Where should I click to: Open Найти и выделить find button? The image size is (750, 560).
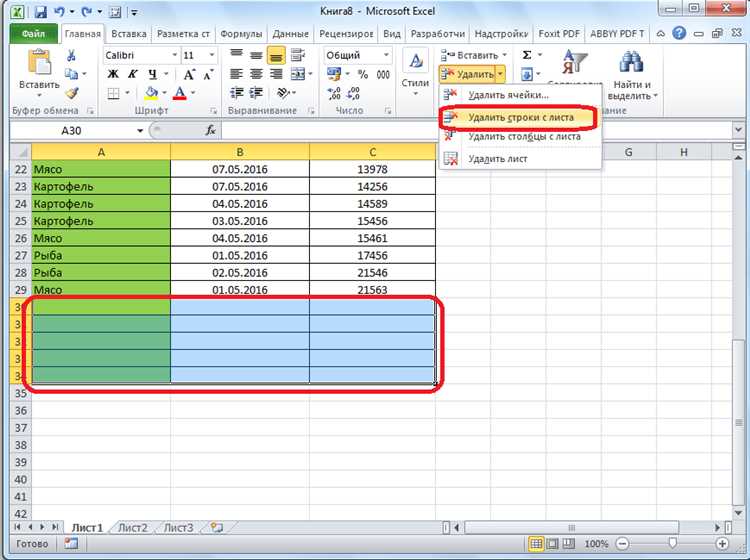click(x=632, y=76)
